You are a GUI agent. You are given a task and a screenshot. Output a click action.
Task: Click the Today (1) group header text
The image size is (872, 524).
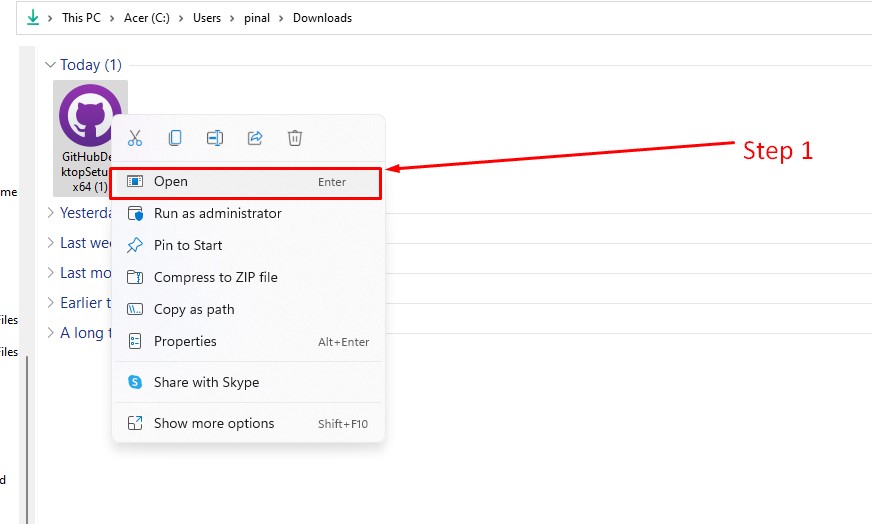91,65
